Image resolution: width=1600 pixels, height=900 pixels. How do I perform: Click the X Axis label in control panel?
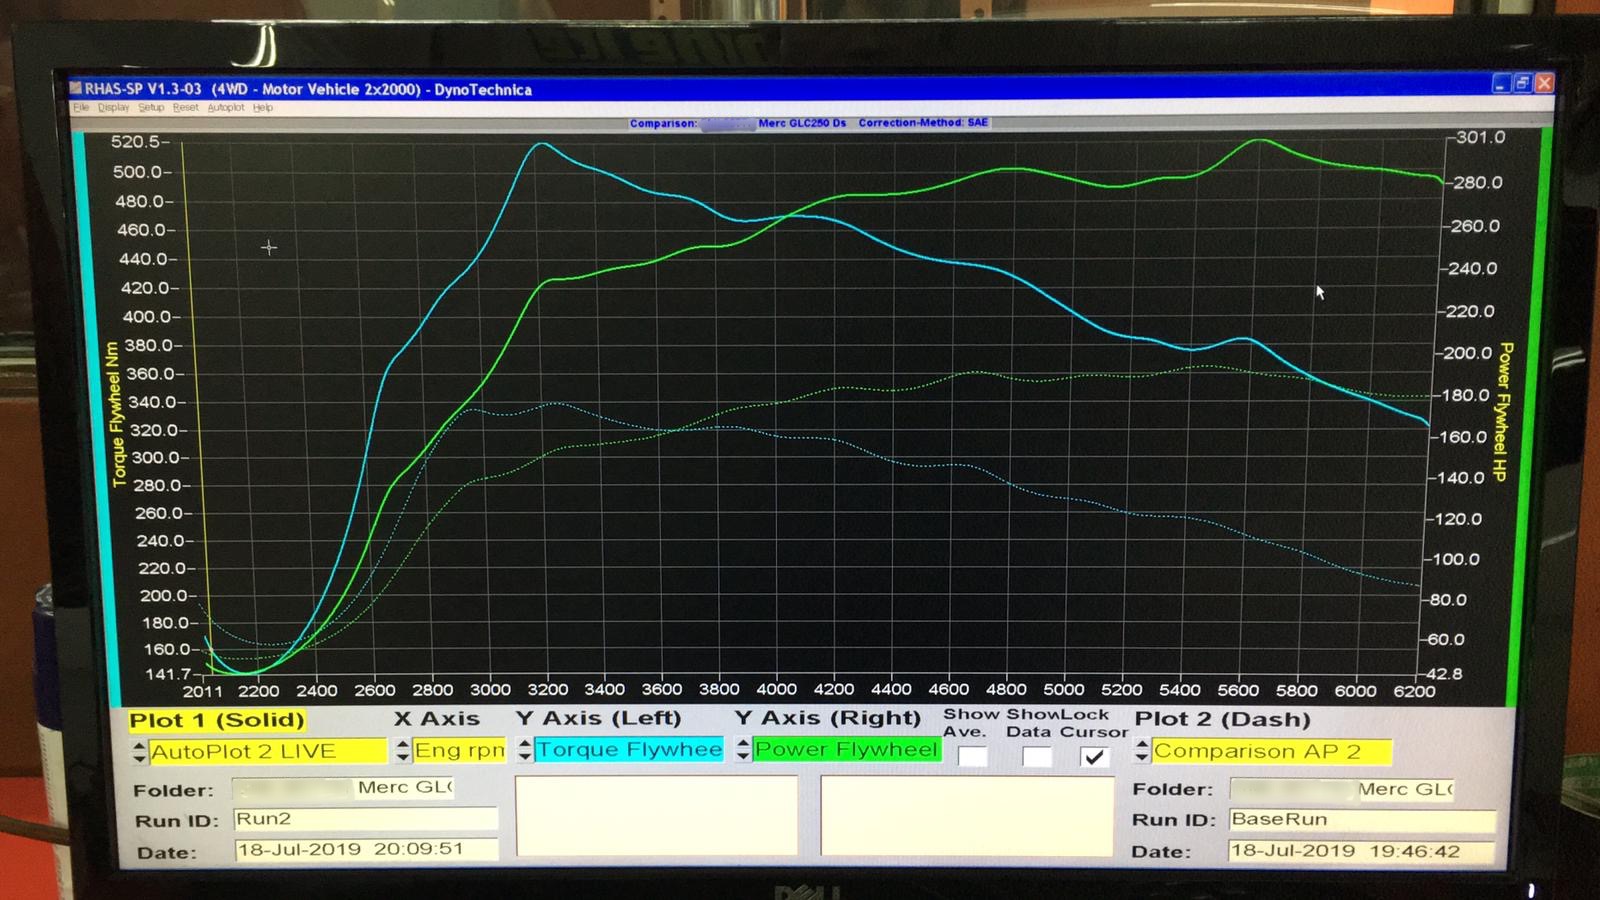[437, 718]
